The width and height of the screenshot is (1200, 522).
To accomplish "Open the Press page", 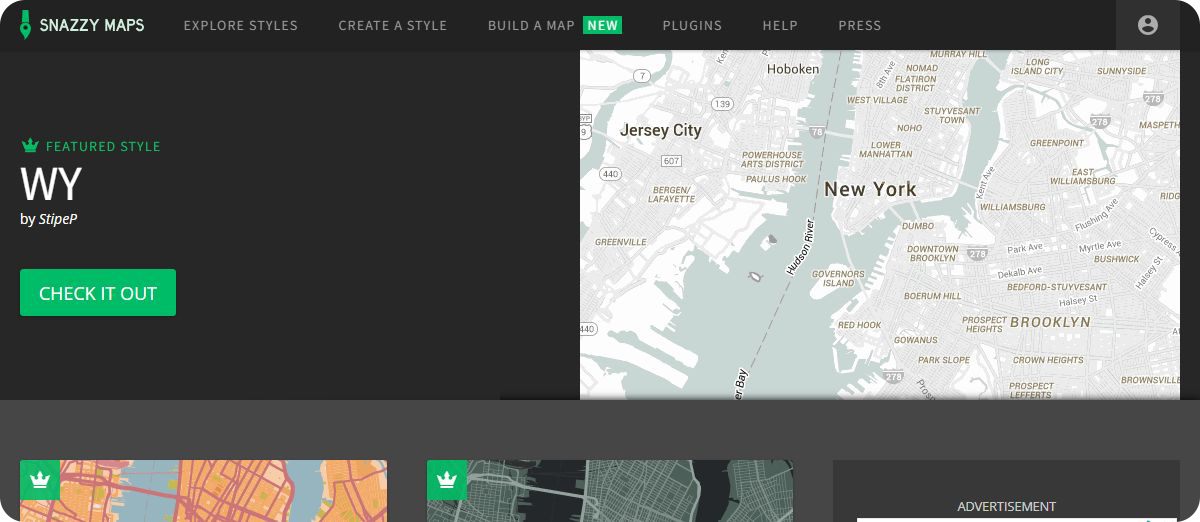I will click(860, 25).
